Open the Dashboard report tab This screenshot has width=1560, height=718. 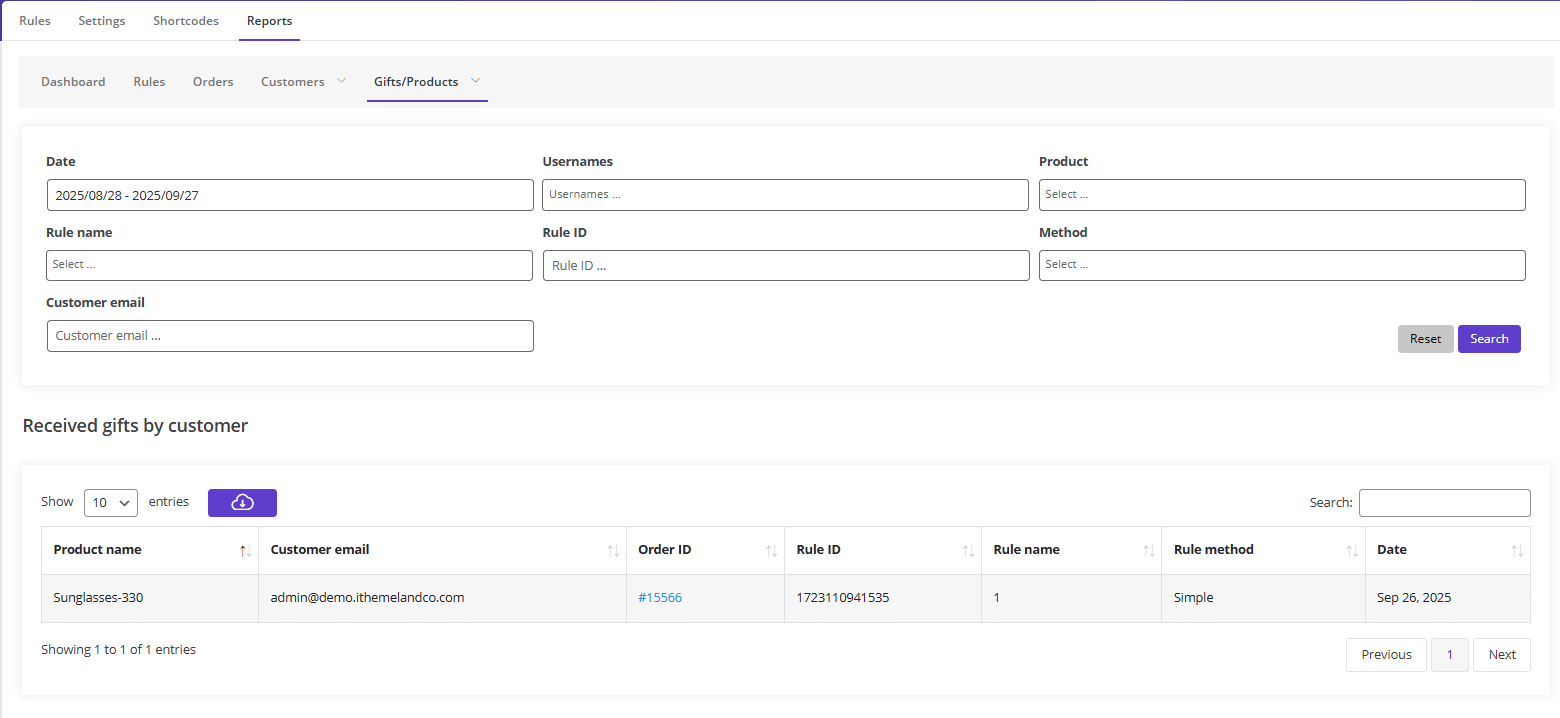click(73, 82)
